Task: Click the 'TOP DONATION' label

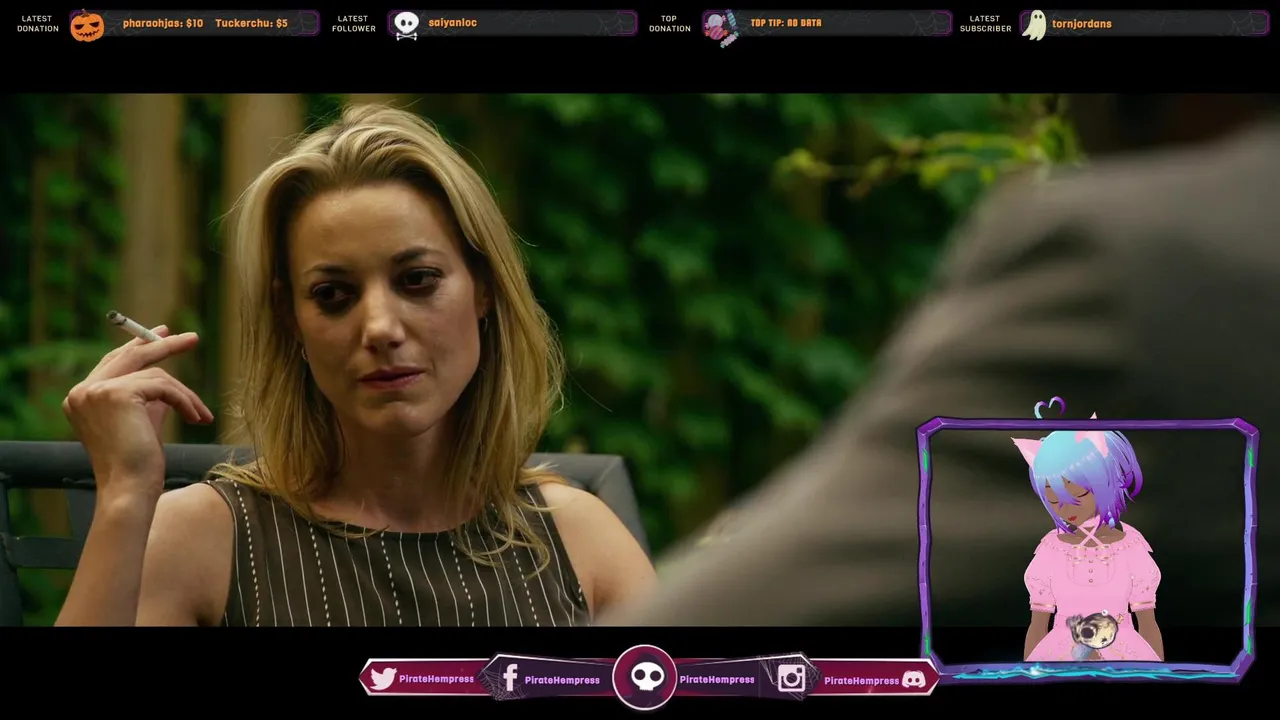Action: pyautogui.click(x=670, y=23)
